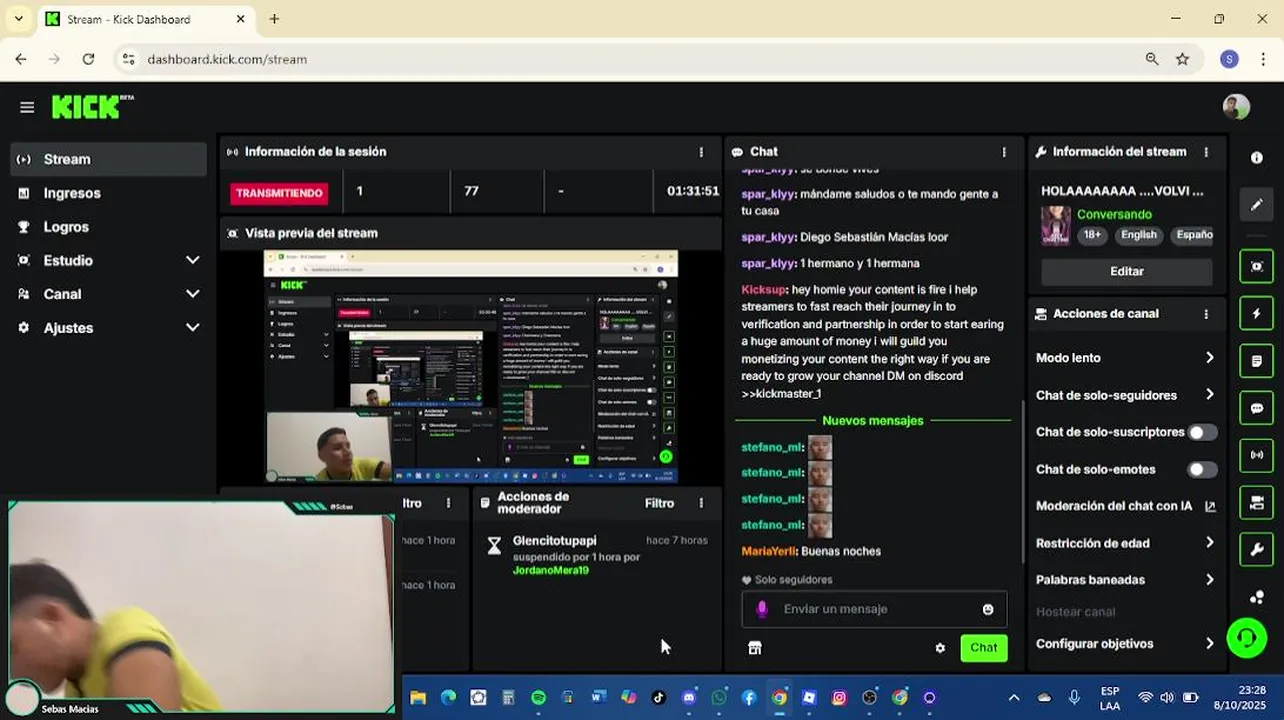Open Restricción de edad options
The width and height of the screenshot is (1284, 720).
coord(1126,543)
